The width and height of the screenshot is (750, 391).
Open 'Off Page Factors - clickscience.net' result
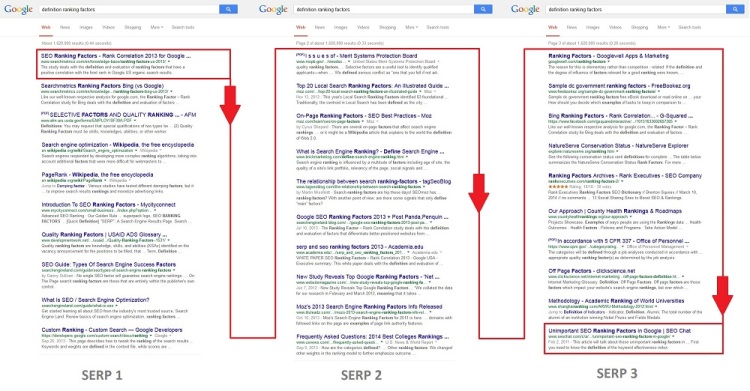[x=592, y=271]
